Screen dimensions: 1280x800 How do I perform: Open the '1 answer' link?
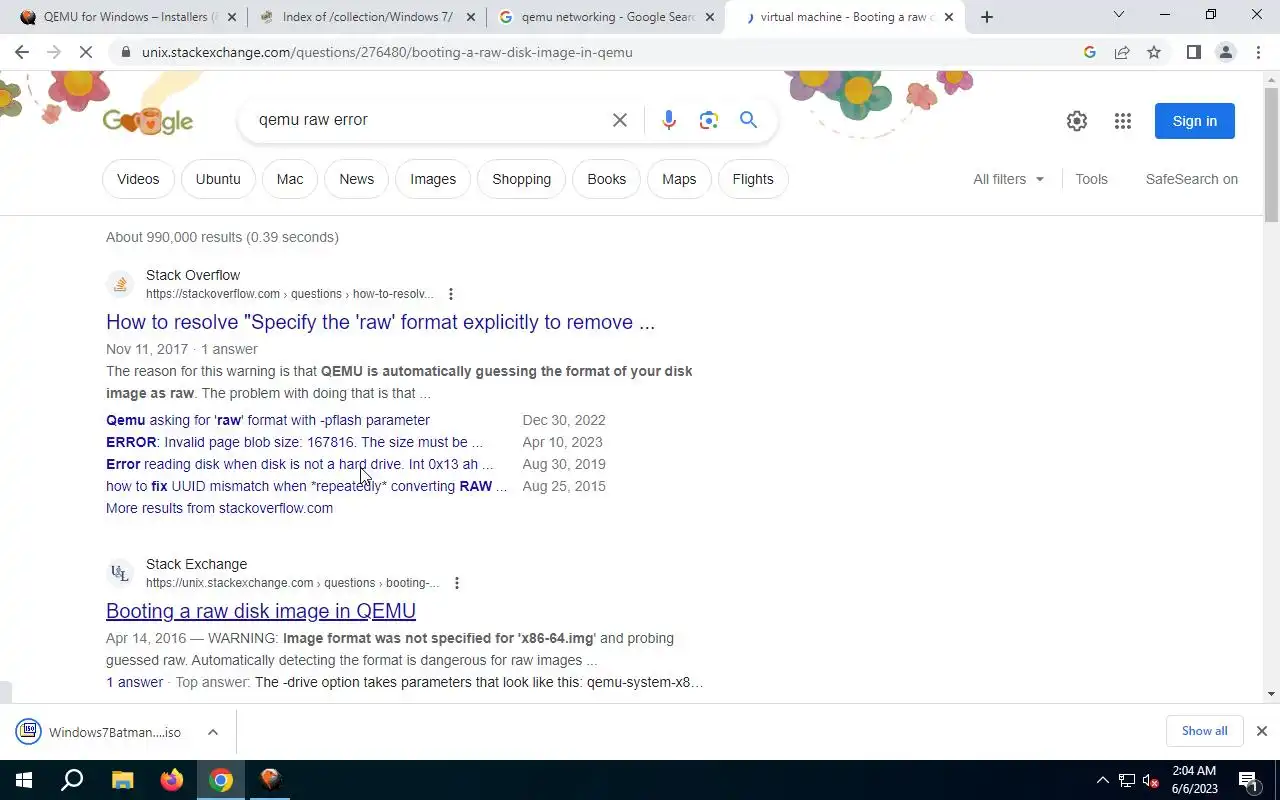[x=134, y=682]
